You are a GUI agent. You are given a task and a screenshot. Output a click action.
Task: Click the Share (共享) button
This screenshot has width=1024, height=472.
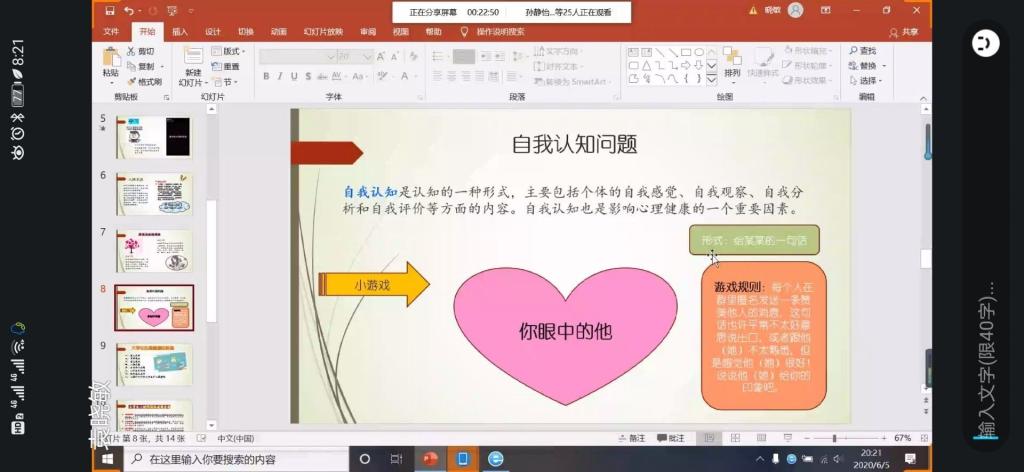pyautogui.click(x=904, y=32)
